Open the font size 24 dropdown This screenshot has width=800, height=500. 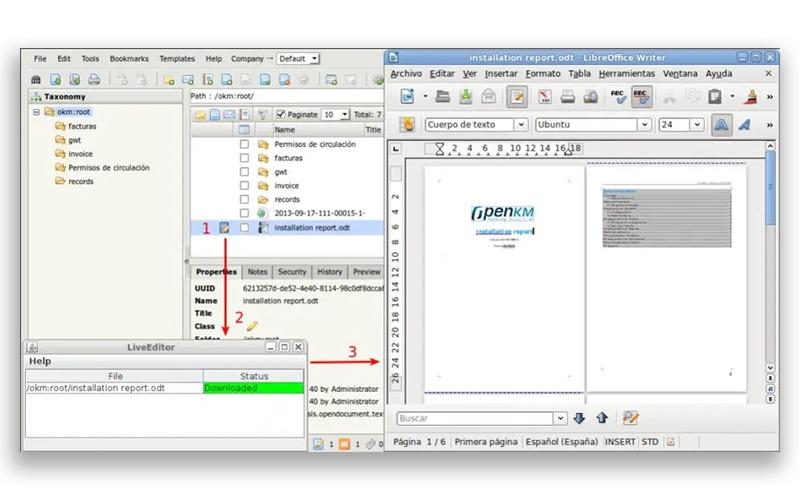tap(697, 124)
